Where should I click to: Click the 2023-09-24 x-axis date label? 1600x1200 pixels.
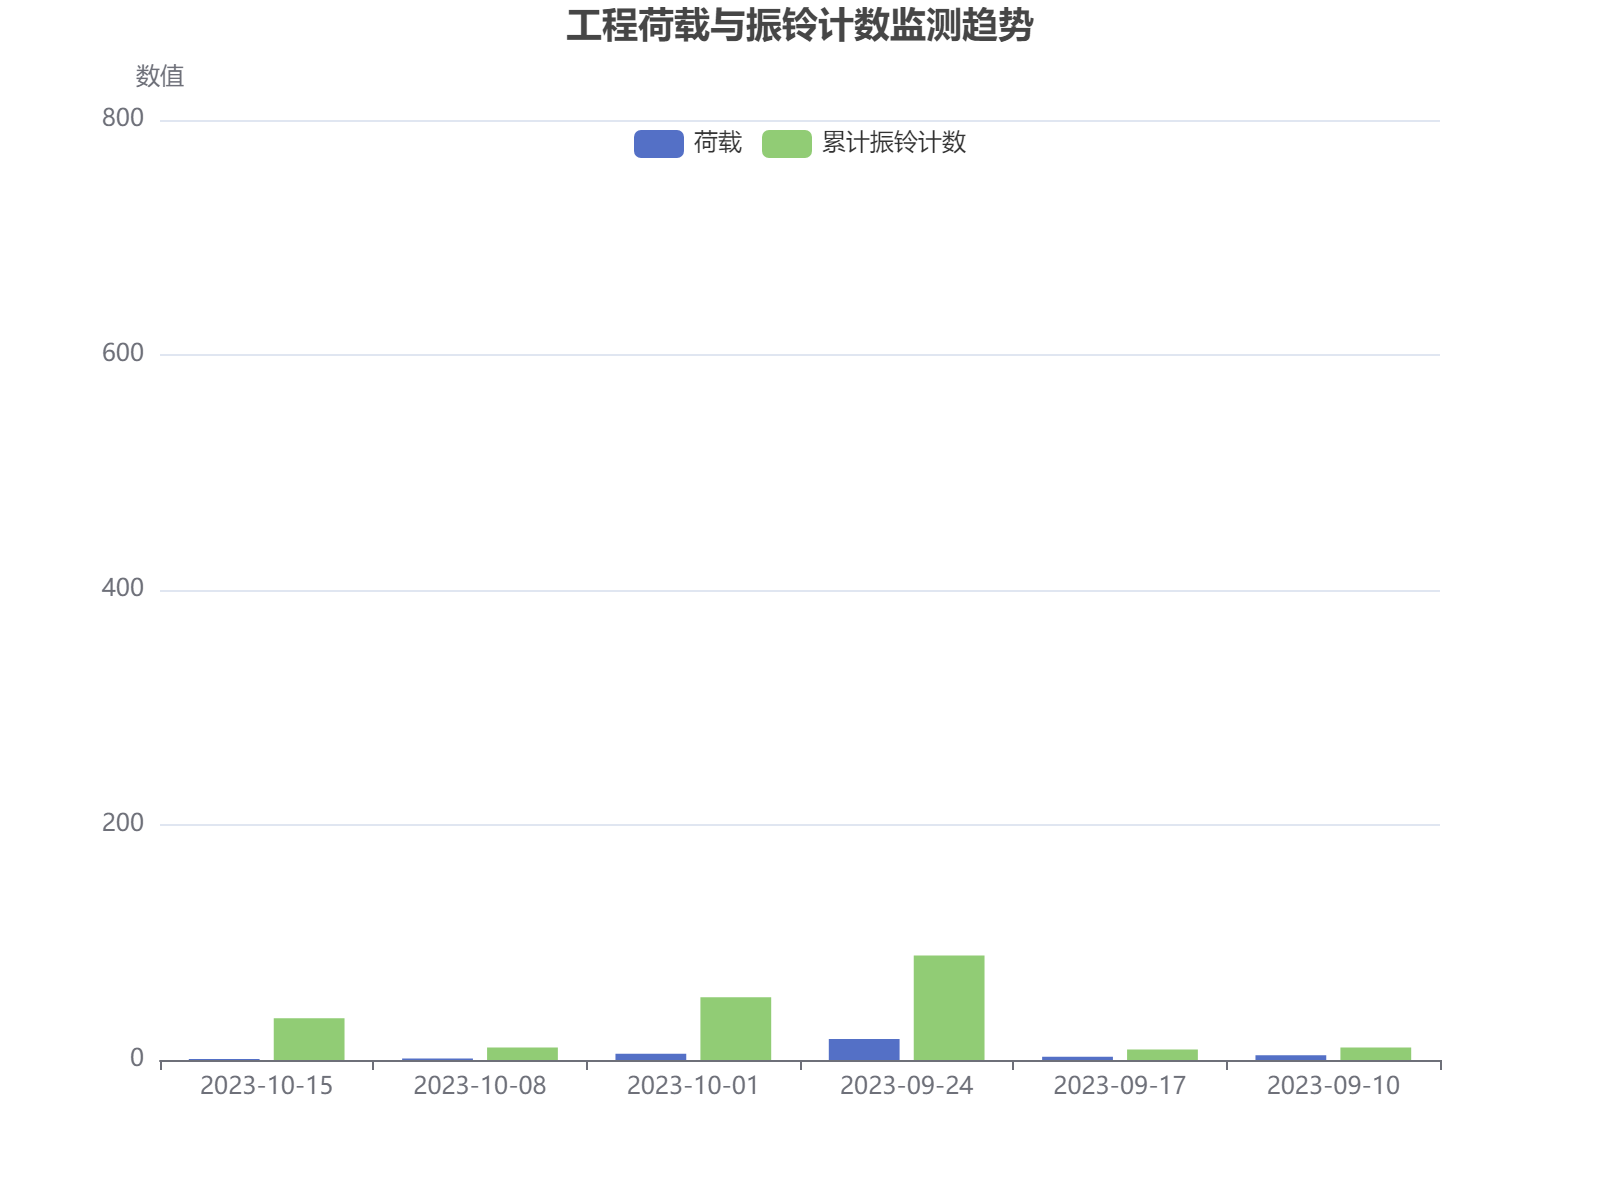pos(906,1086)
